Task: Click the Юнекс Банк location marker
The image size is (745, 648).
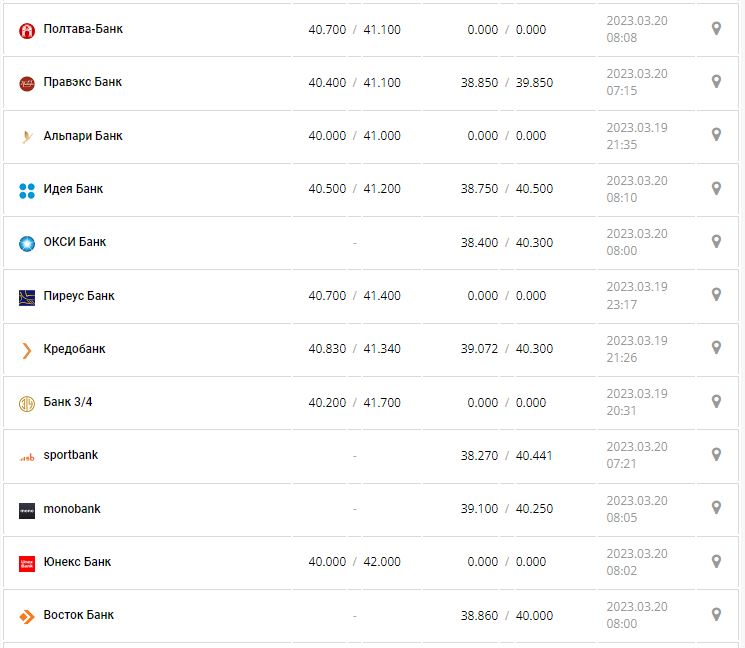Action: click(716, 561)
